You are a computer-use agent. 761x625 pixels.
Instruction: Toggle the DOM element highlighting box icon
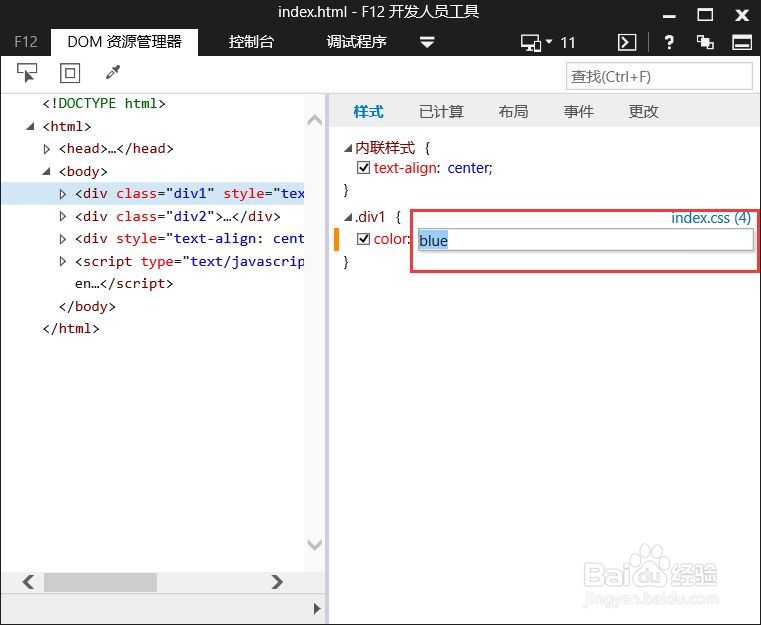[x=70, y=73]
